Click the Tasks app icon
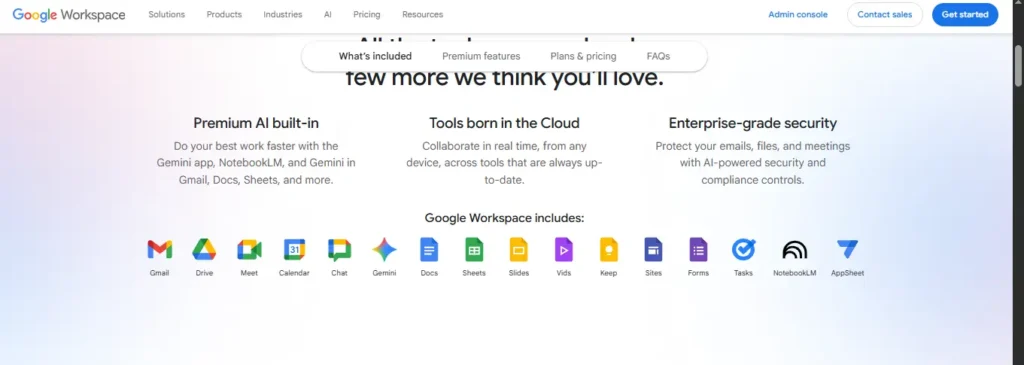The image size is (1024, 365). pyautogui.click(x=743, y=249)
